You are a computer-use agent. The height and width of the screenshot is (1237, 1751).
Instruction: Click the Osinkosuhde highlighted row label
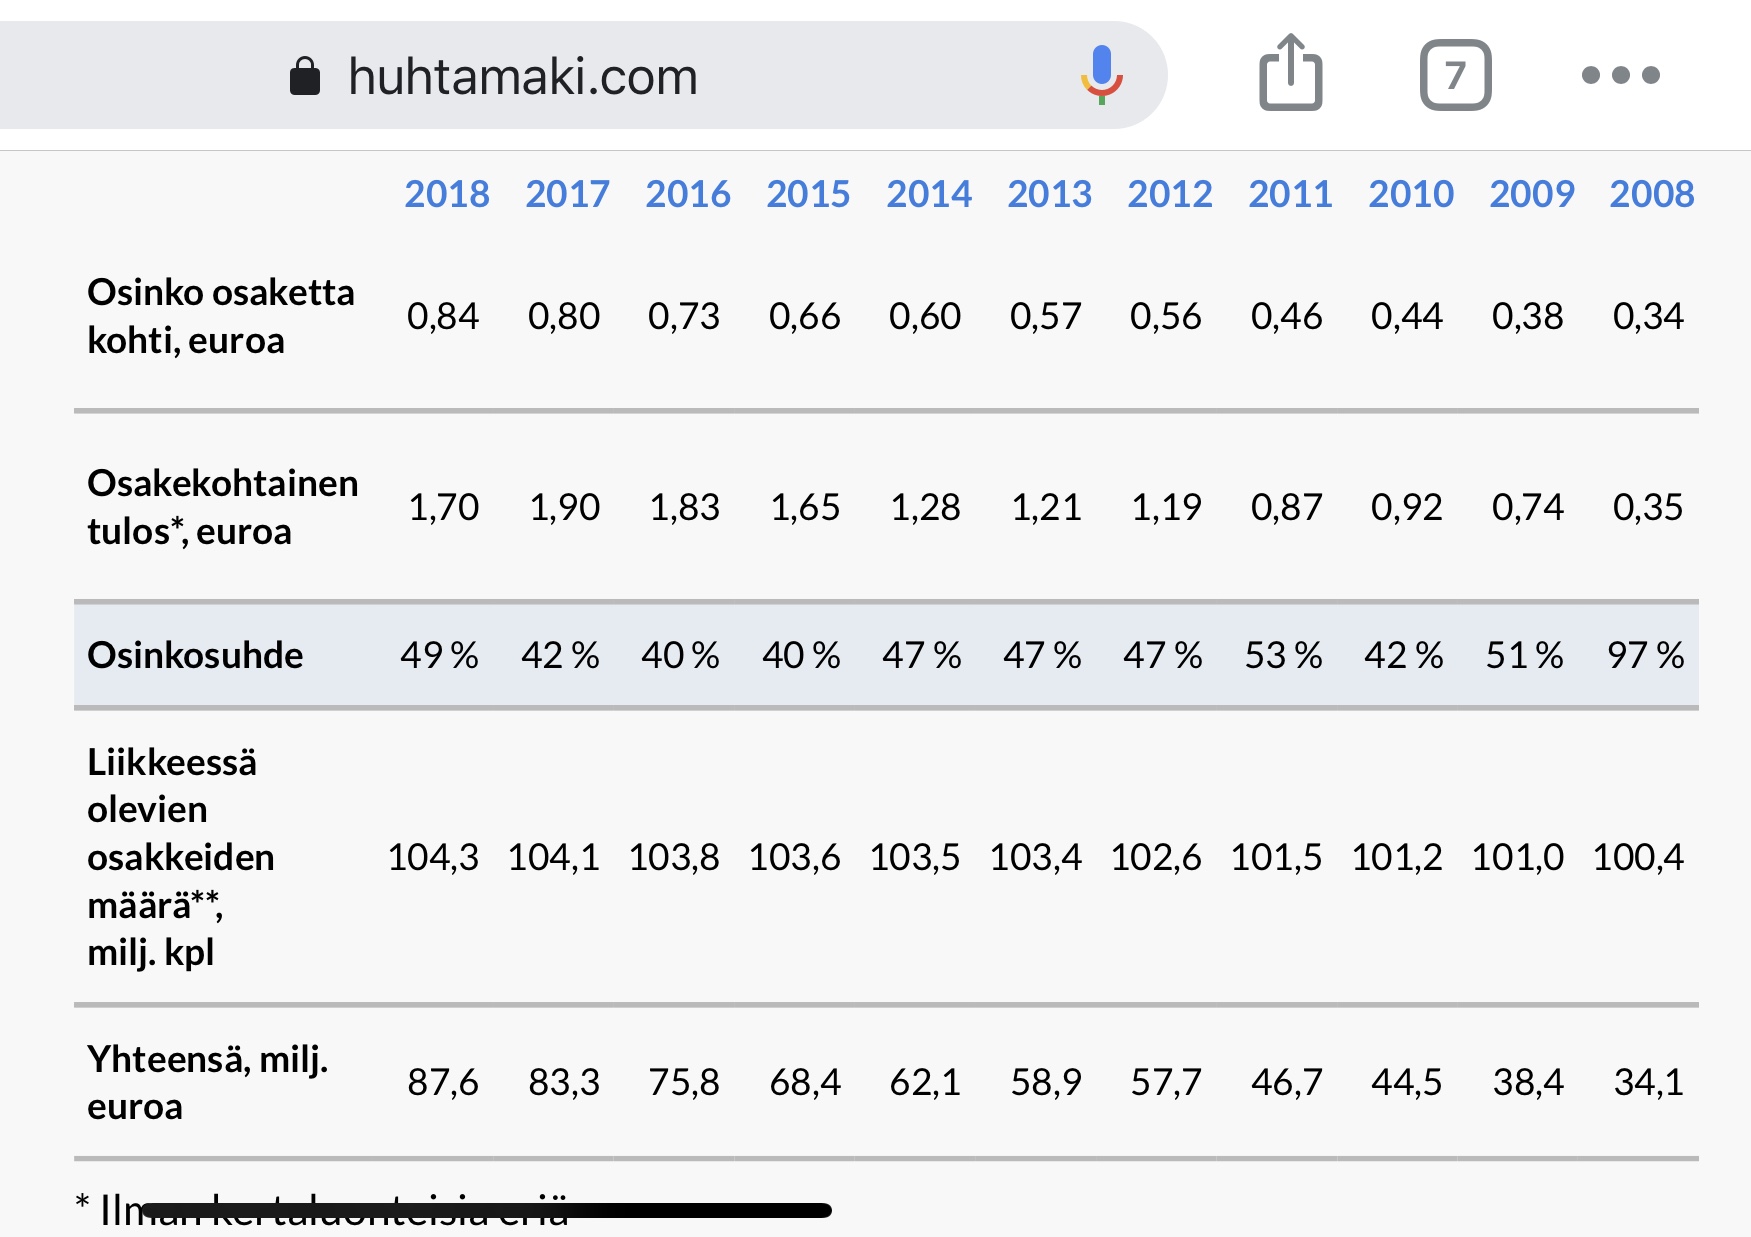[x=195, y=655]
